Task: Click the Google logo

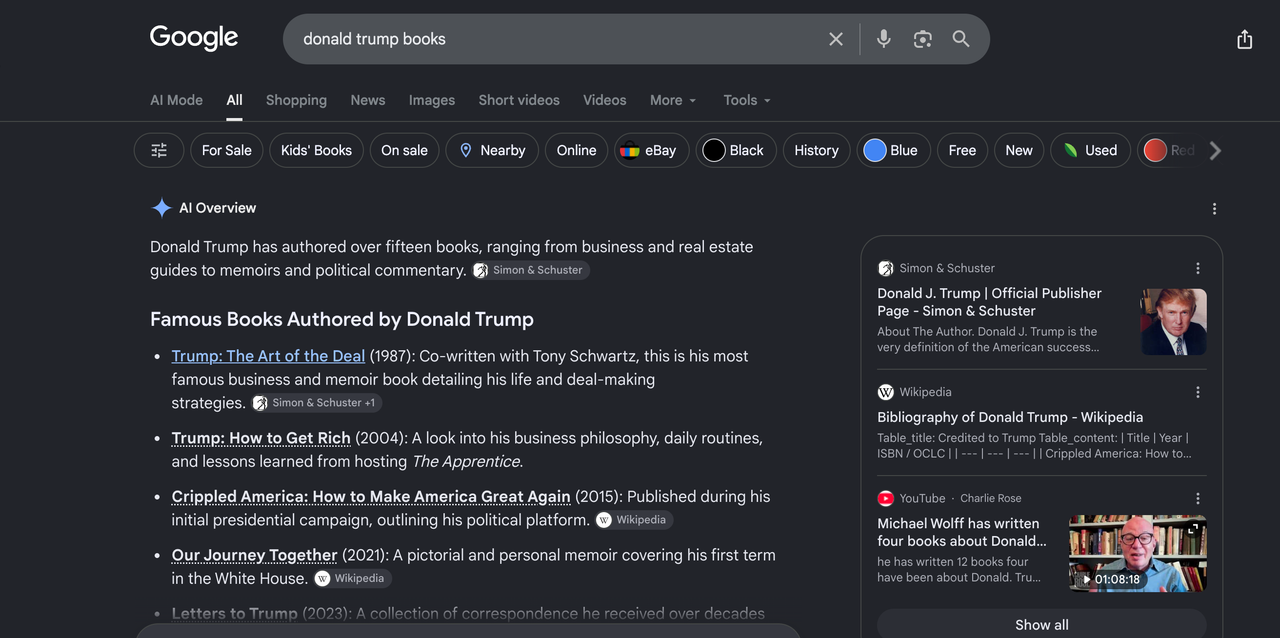Action: tap(194, 38)
